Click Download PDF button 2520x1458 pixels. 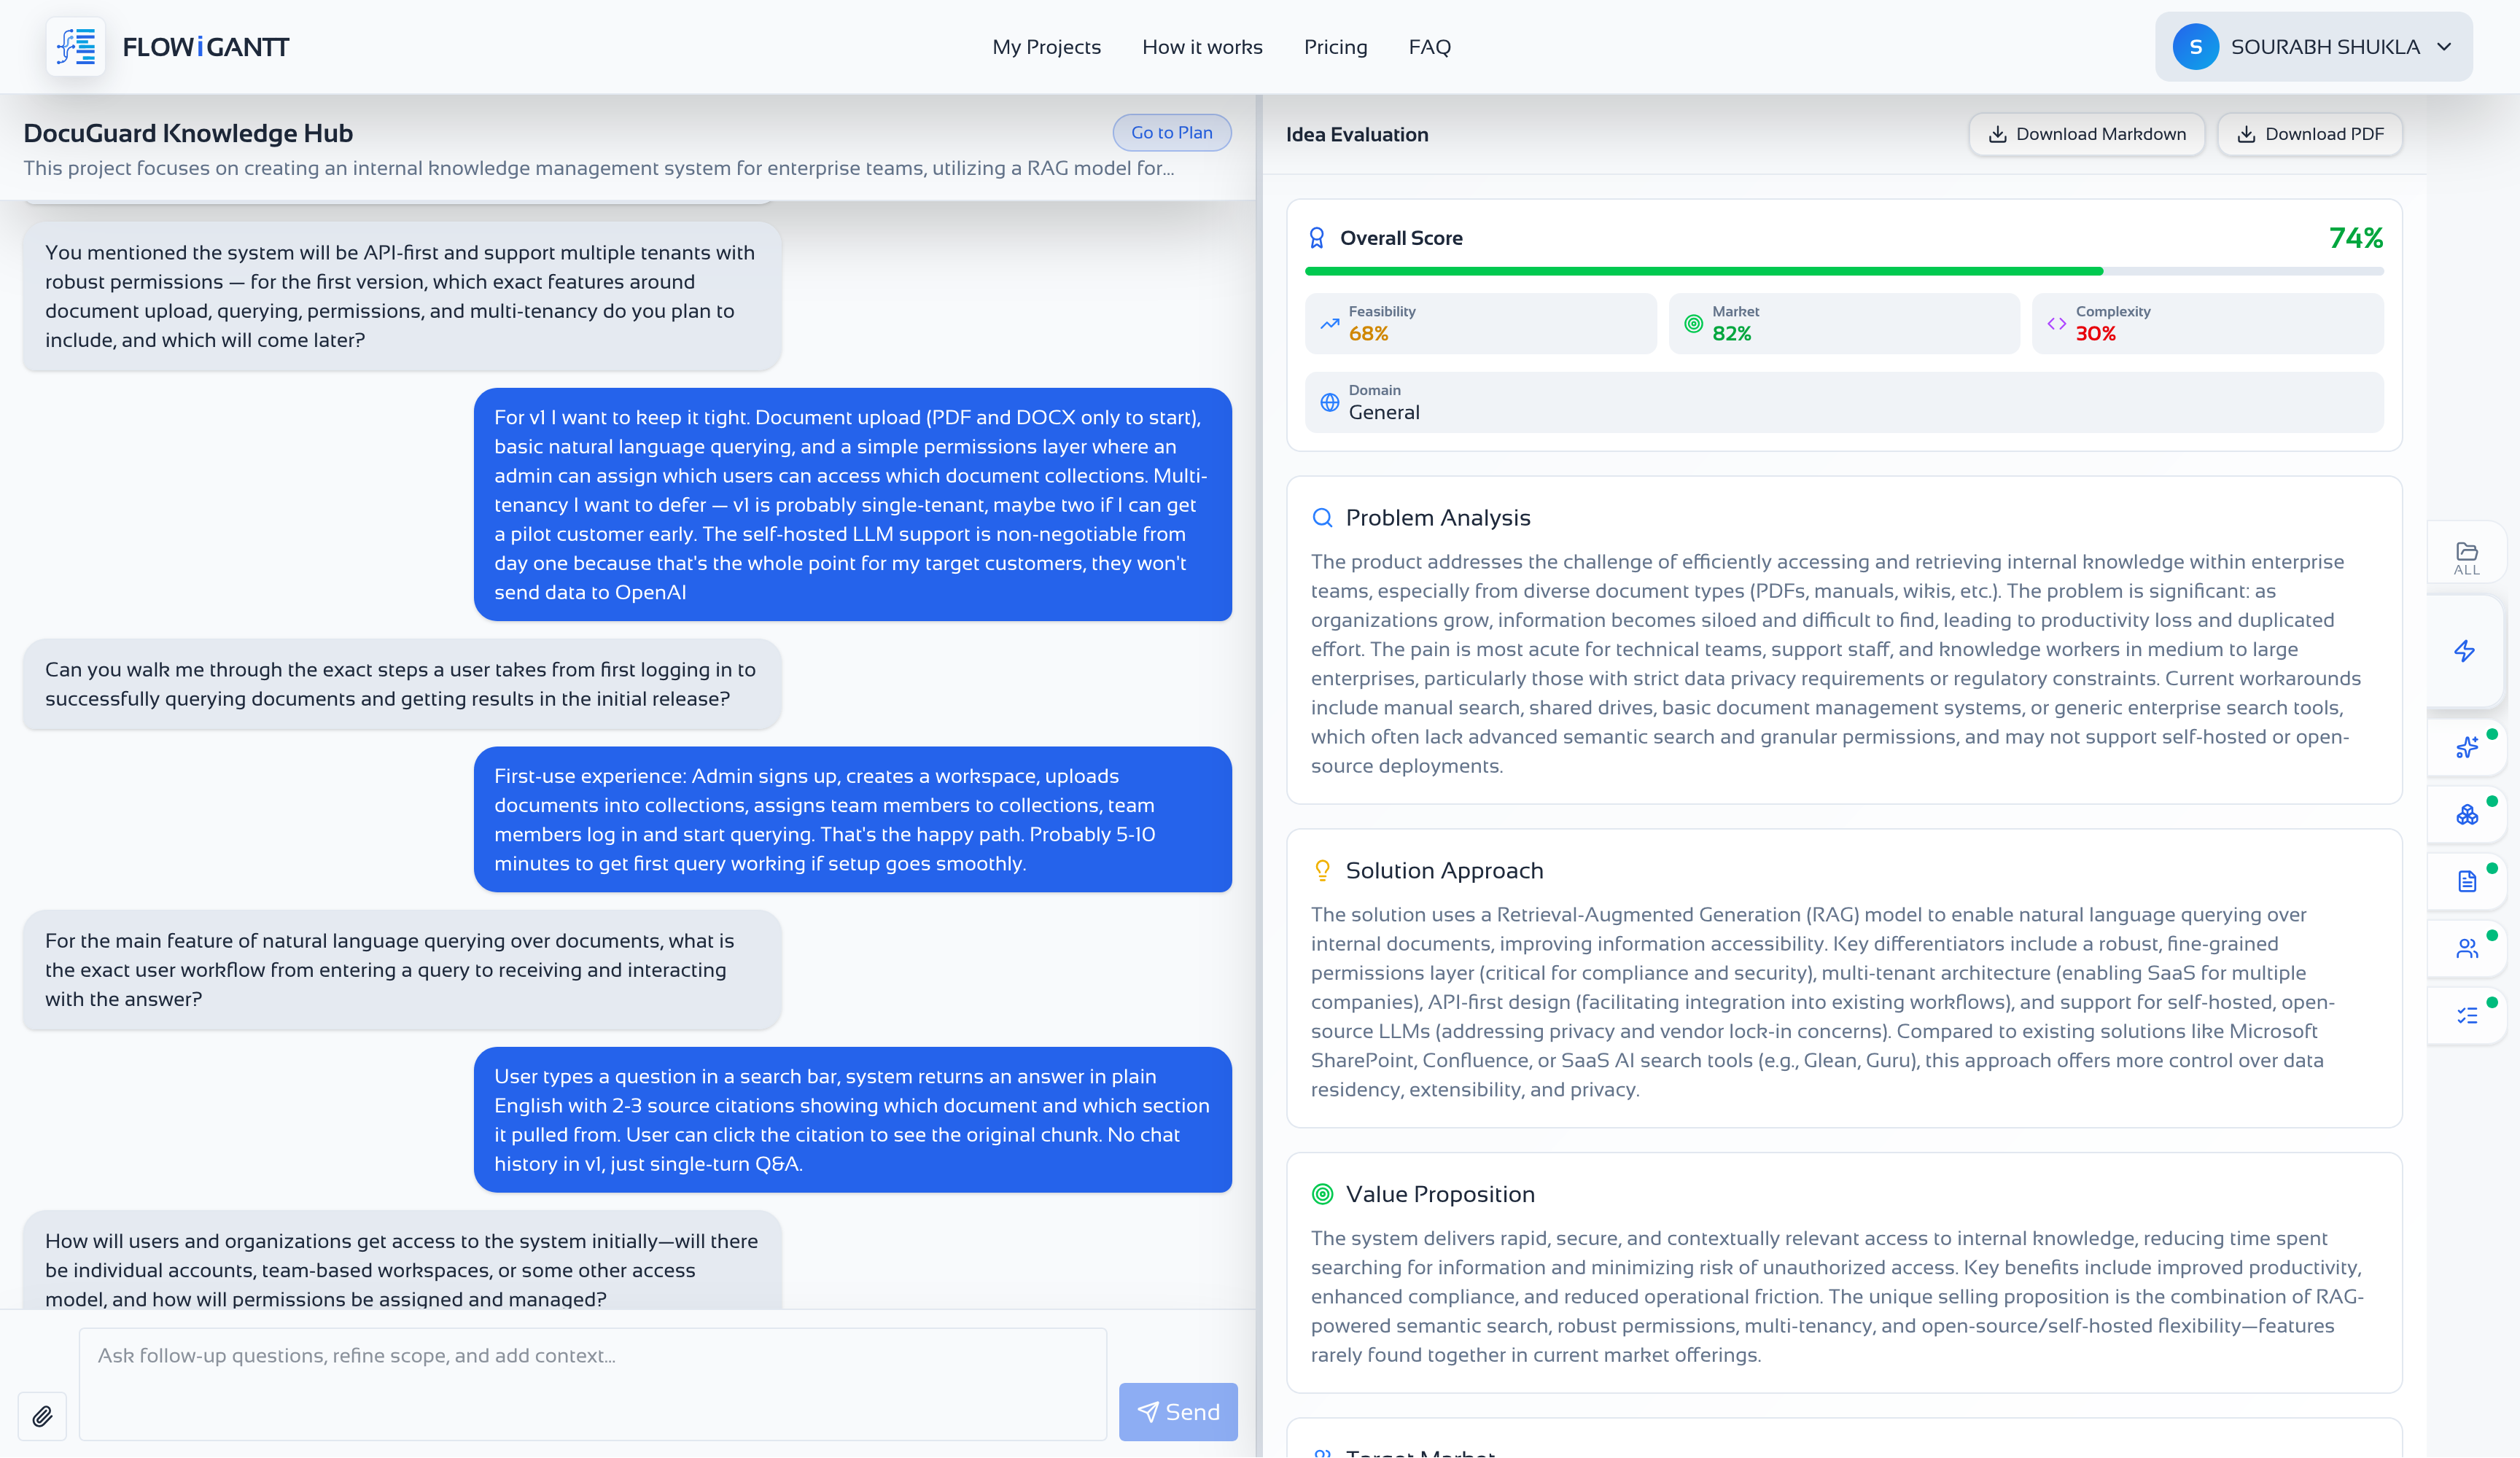pos(2309,134)
